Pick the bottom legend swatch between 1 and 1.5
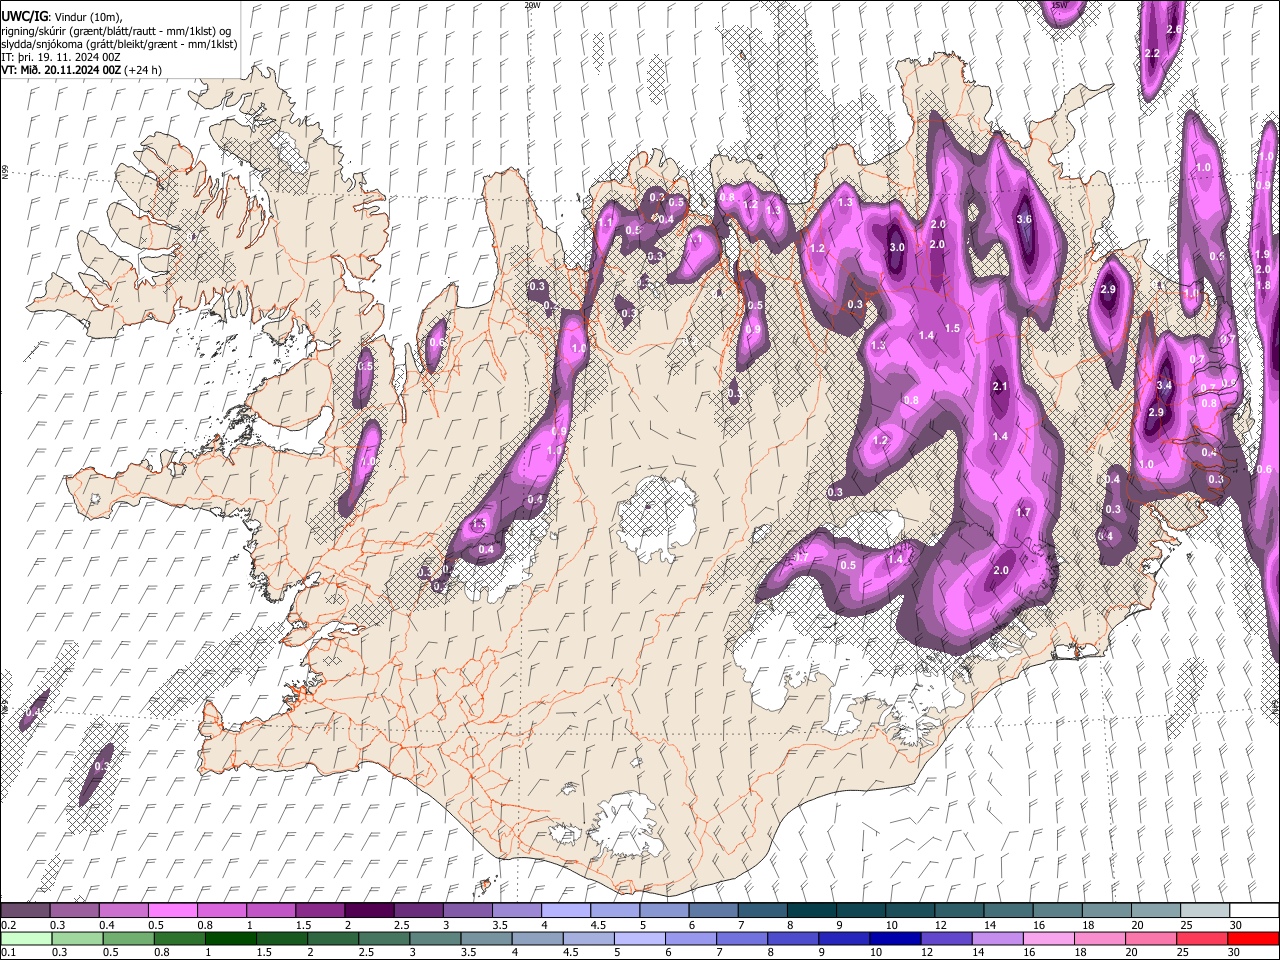This screenshot has width=1280, height=960. click(x=231, y=939)
